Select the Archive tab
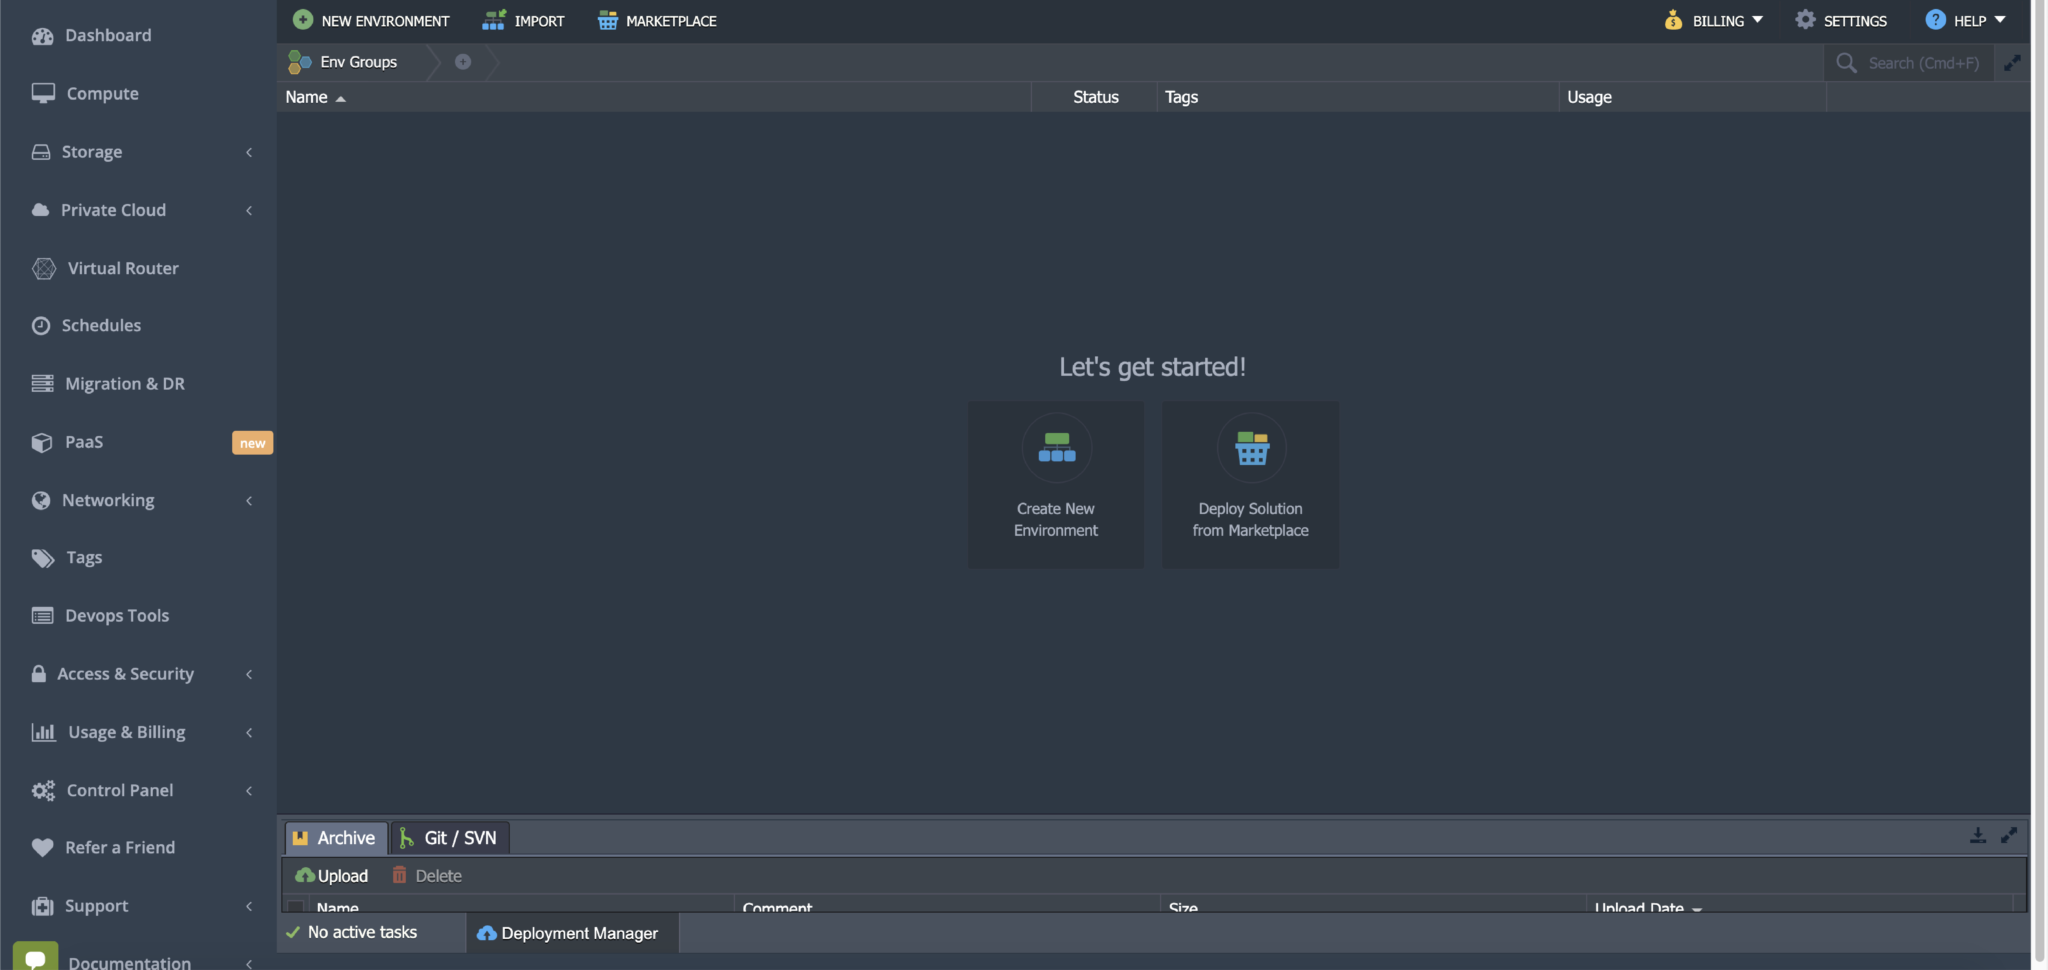Image resolution: width=2048 pixels, height=970 pixels. [335, 838]
